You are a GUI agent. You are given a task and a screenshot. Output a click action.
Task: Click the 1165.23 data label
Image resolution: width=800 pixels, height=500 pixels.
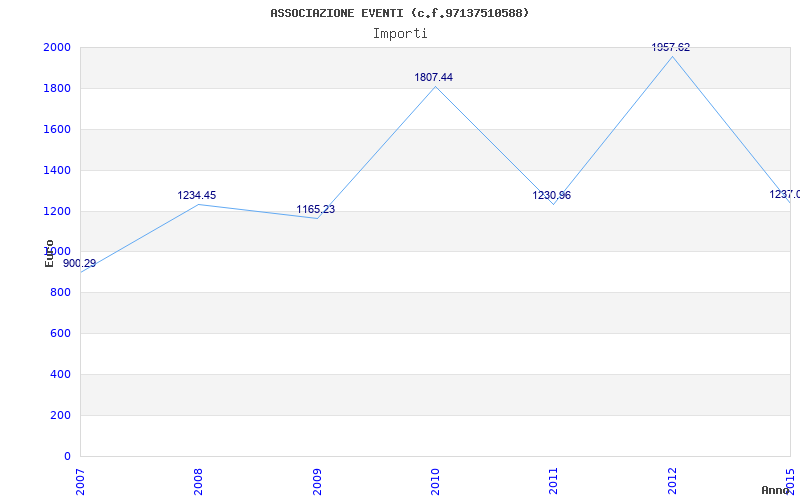coord(315,209)
